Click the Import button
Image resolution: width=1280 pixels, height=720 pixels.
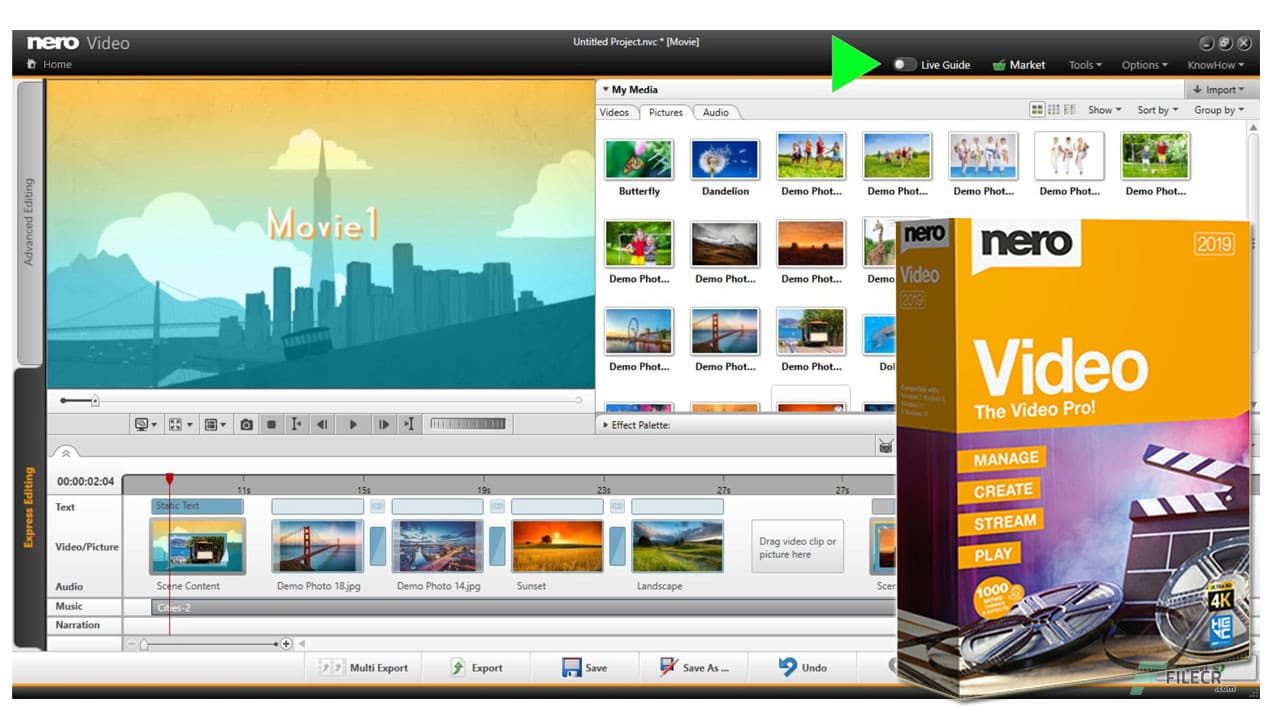1220,89
